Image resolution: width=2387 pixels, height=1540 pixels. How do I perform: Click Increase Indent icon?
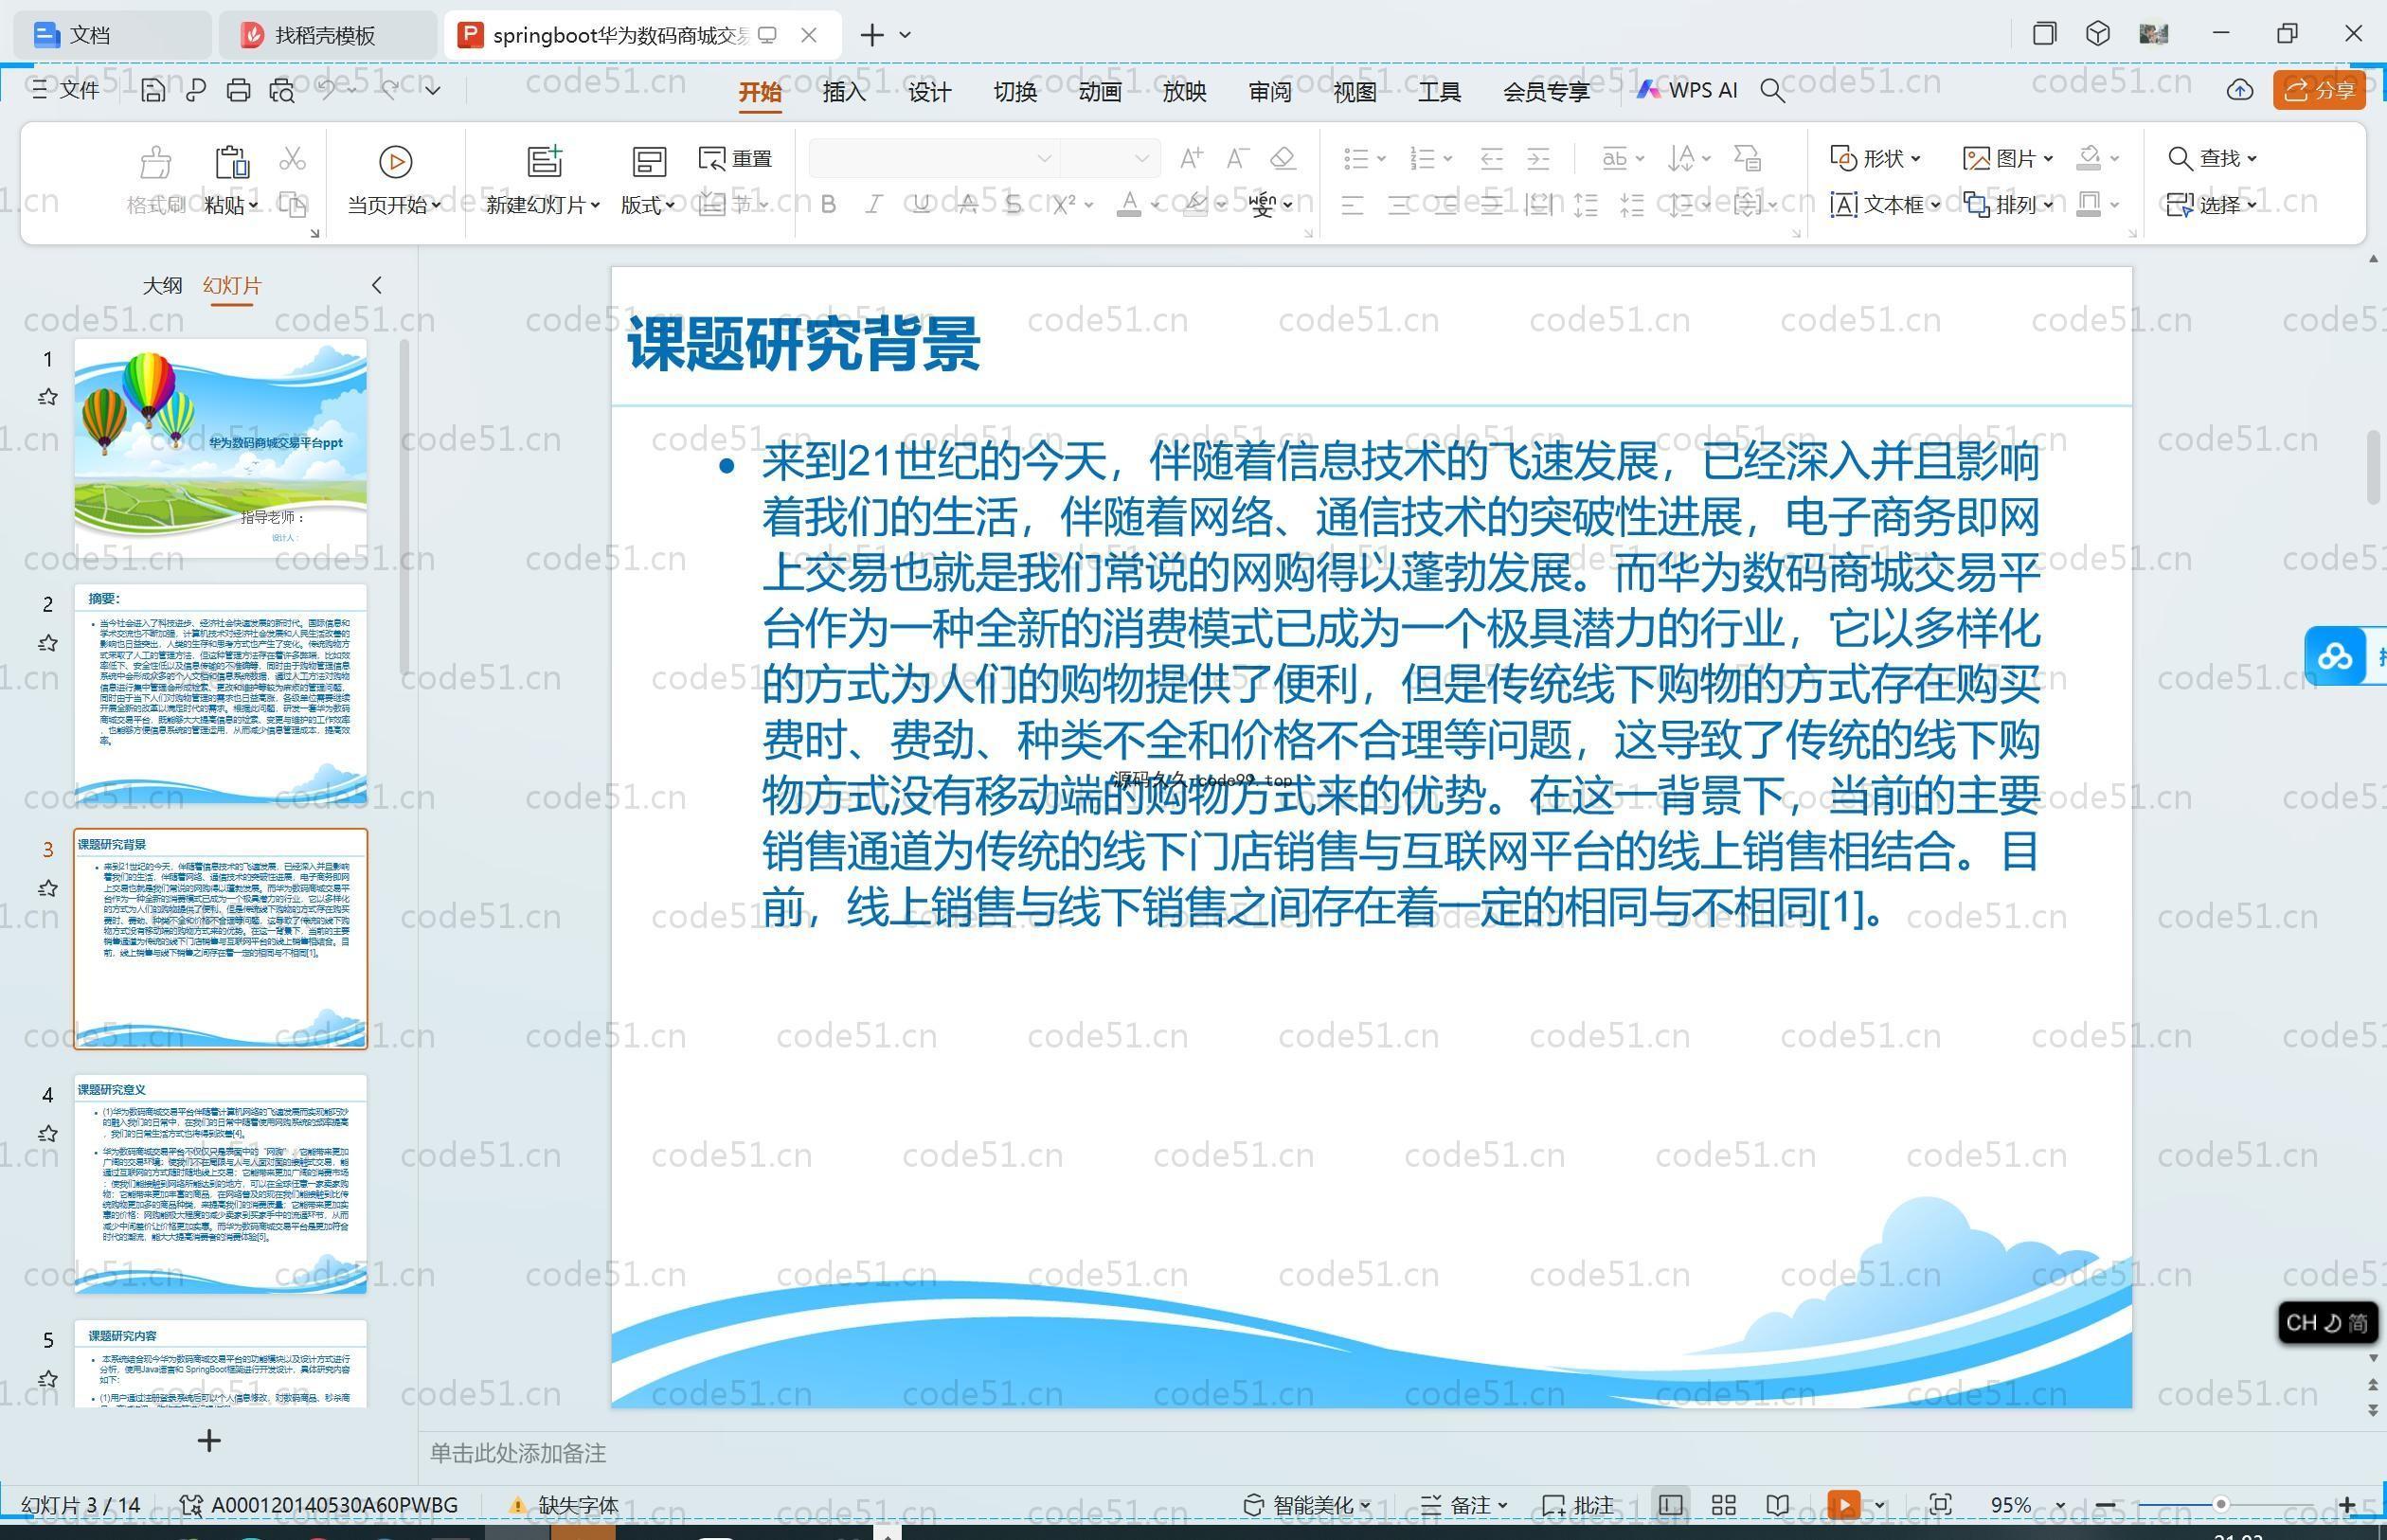1539,158
